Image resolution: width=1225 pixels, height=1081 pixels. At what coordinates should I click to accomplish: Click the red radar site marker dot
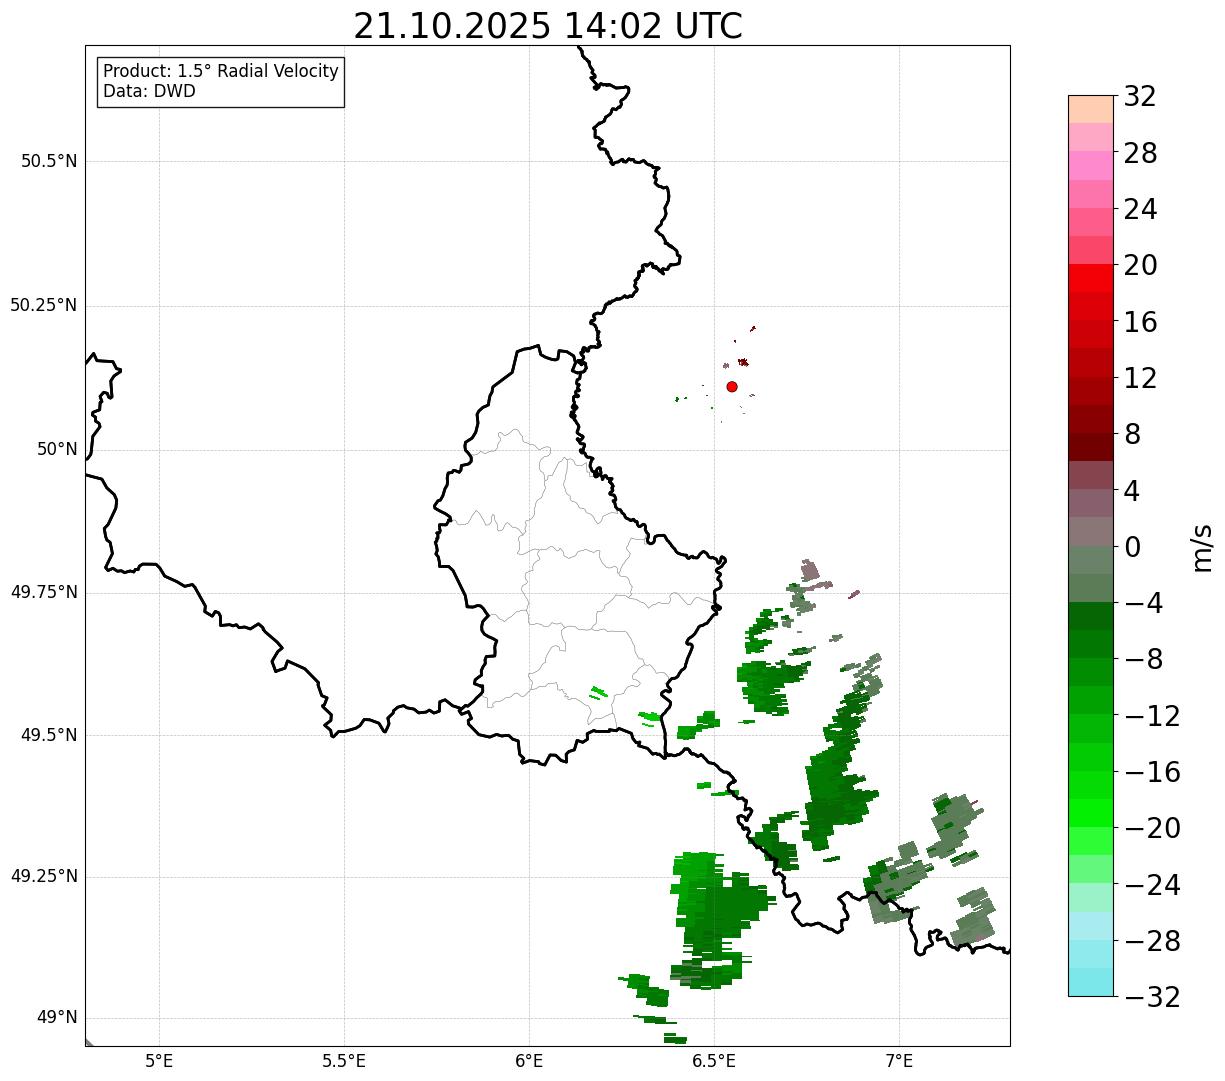(x=732, y=386)
